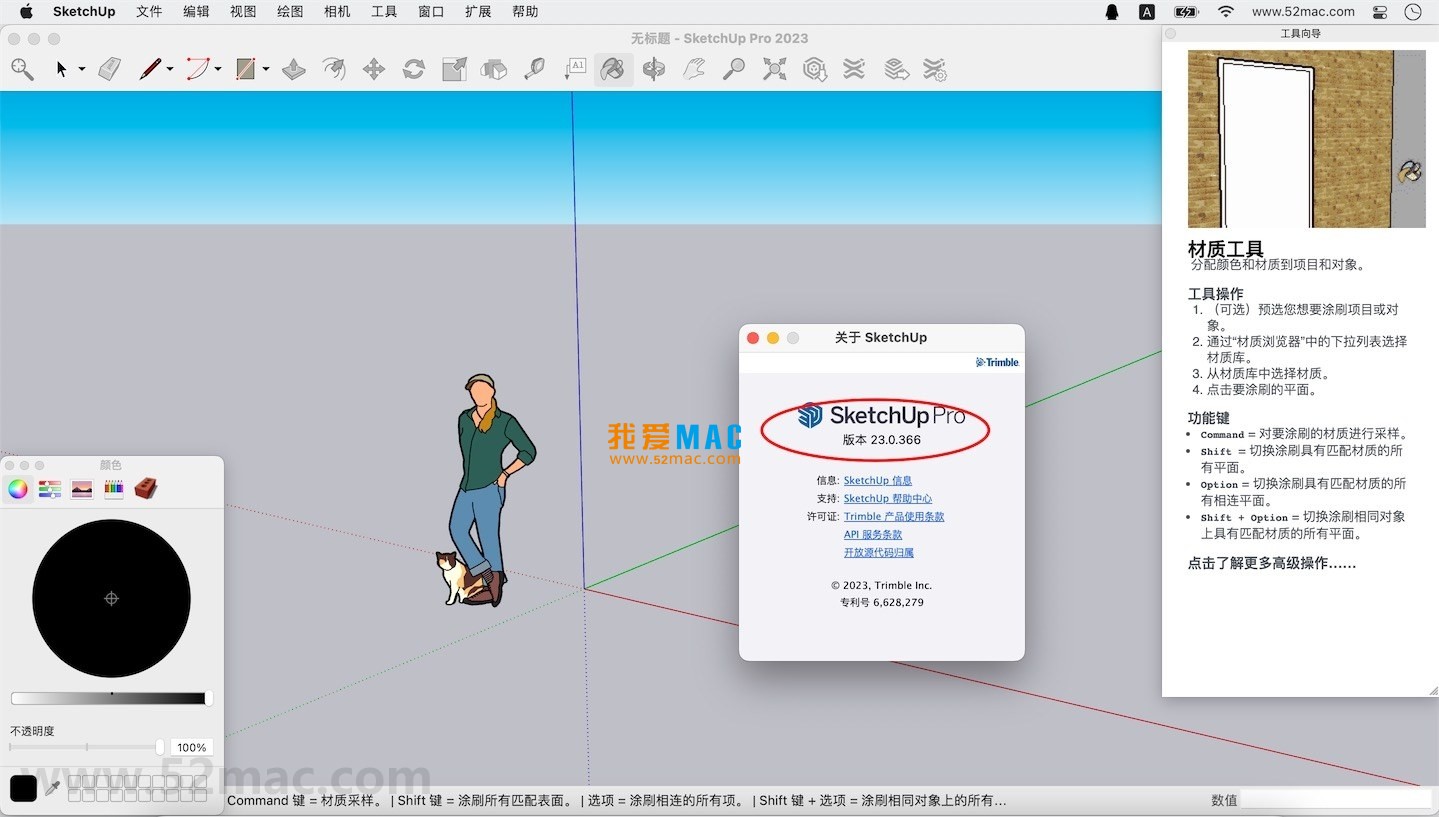Open the SketchUp 帮助中心 link
The width and height of the screenshot is (1439, 817).
point(888,498)
